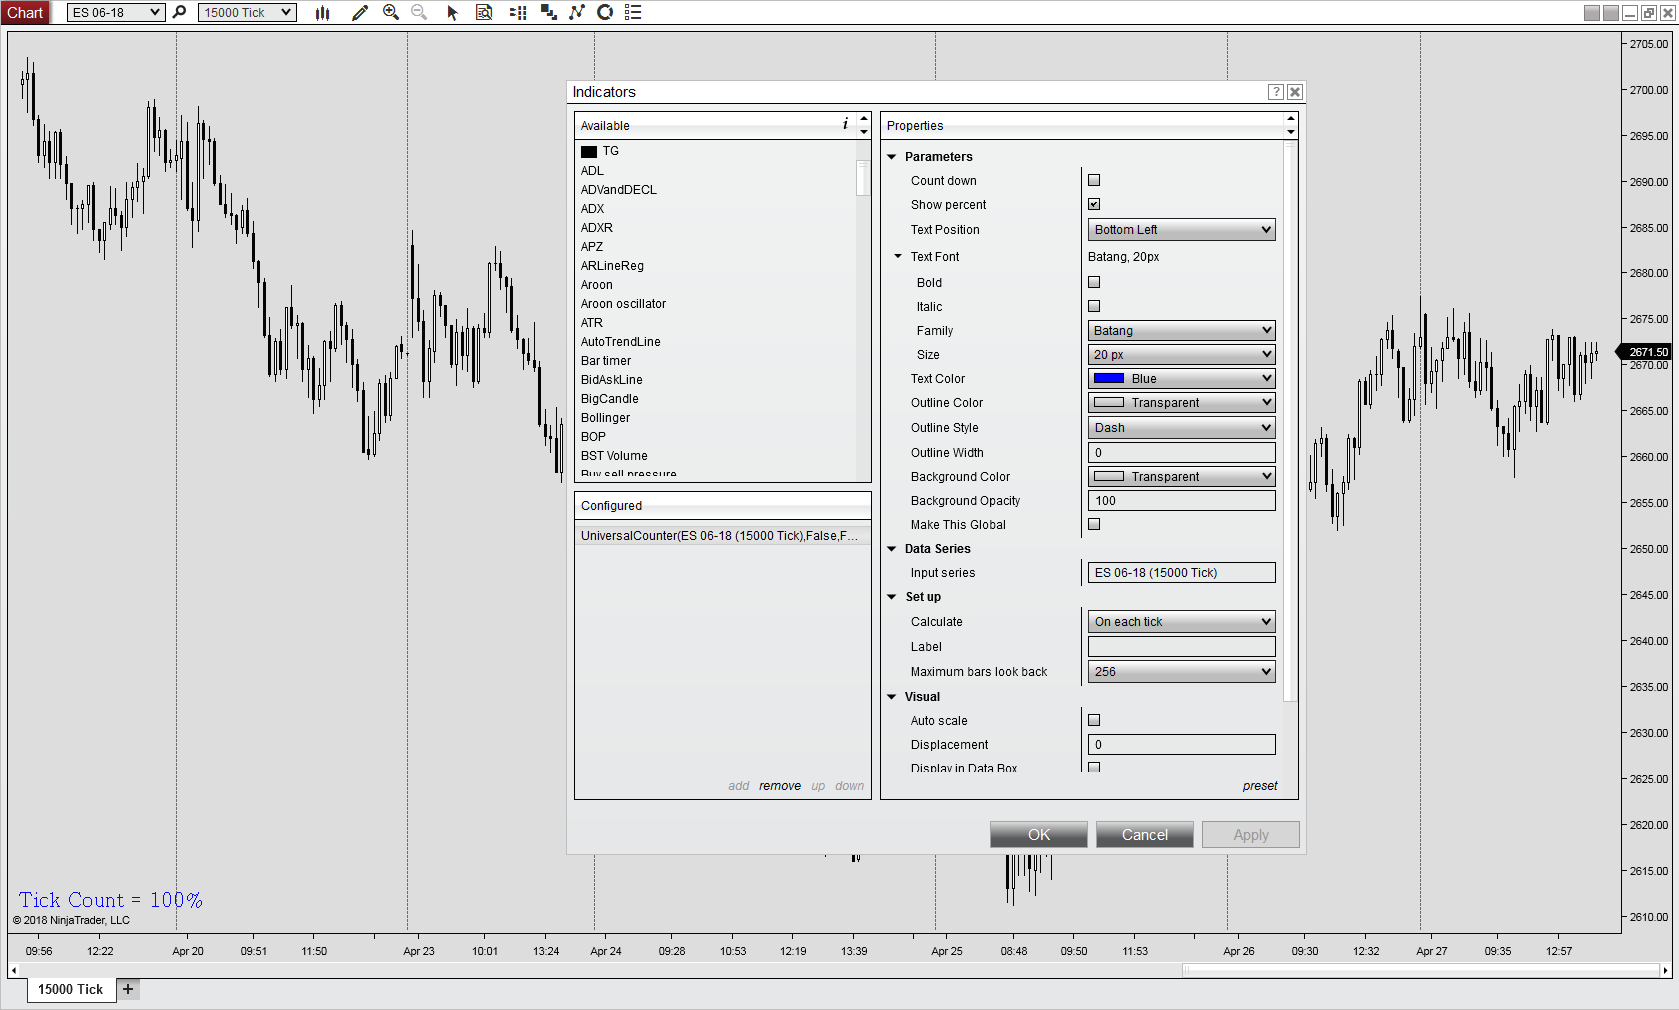Open the Calculate dropdown
This screenshot has height=1010, width=1679.
pos(1181,622)
